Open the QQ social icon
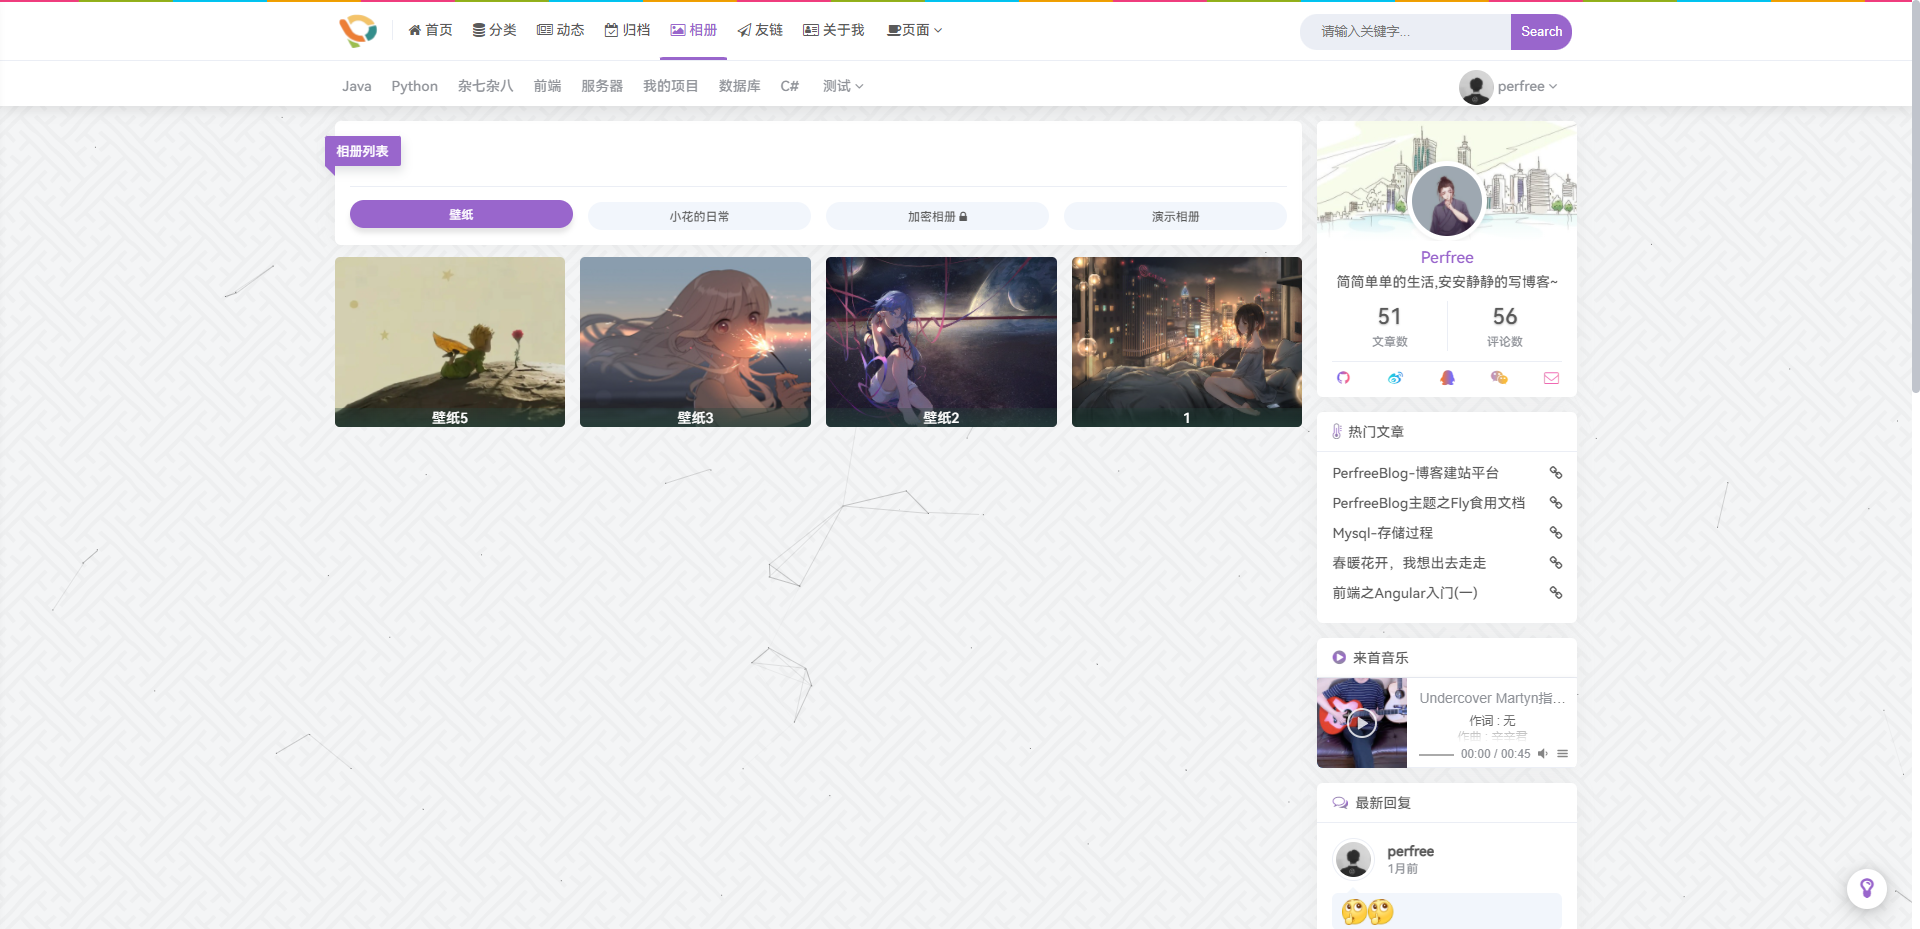This screenshot has height=929, width=1920. [1447, 378]
